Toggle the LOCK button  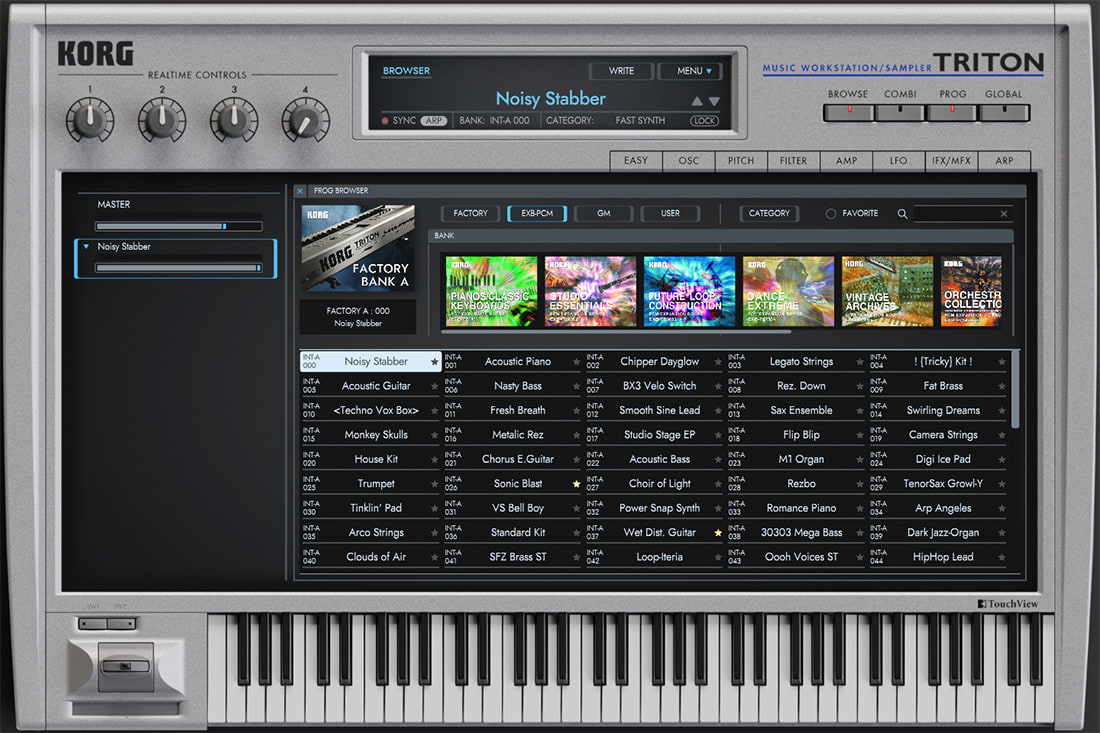pos(704,121)
